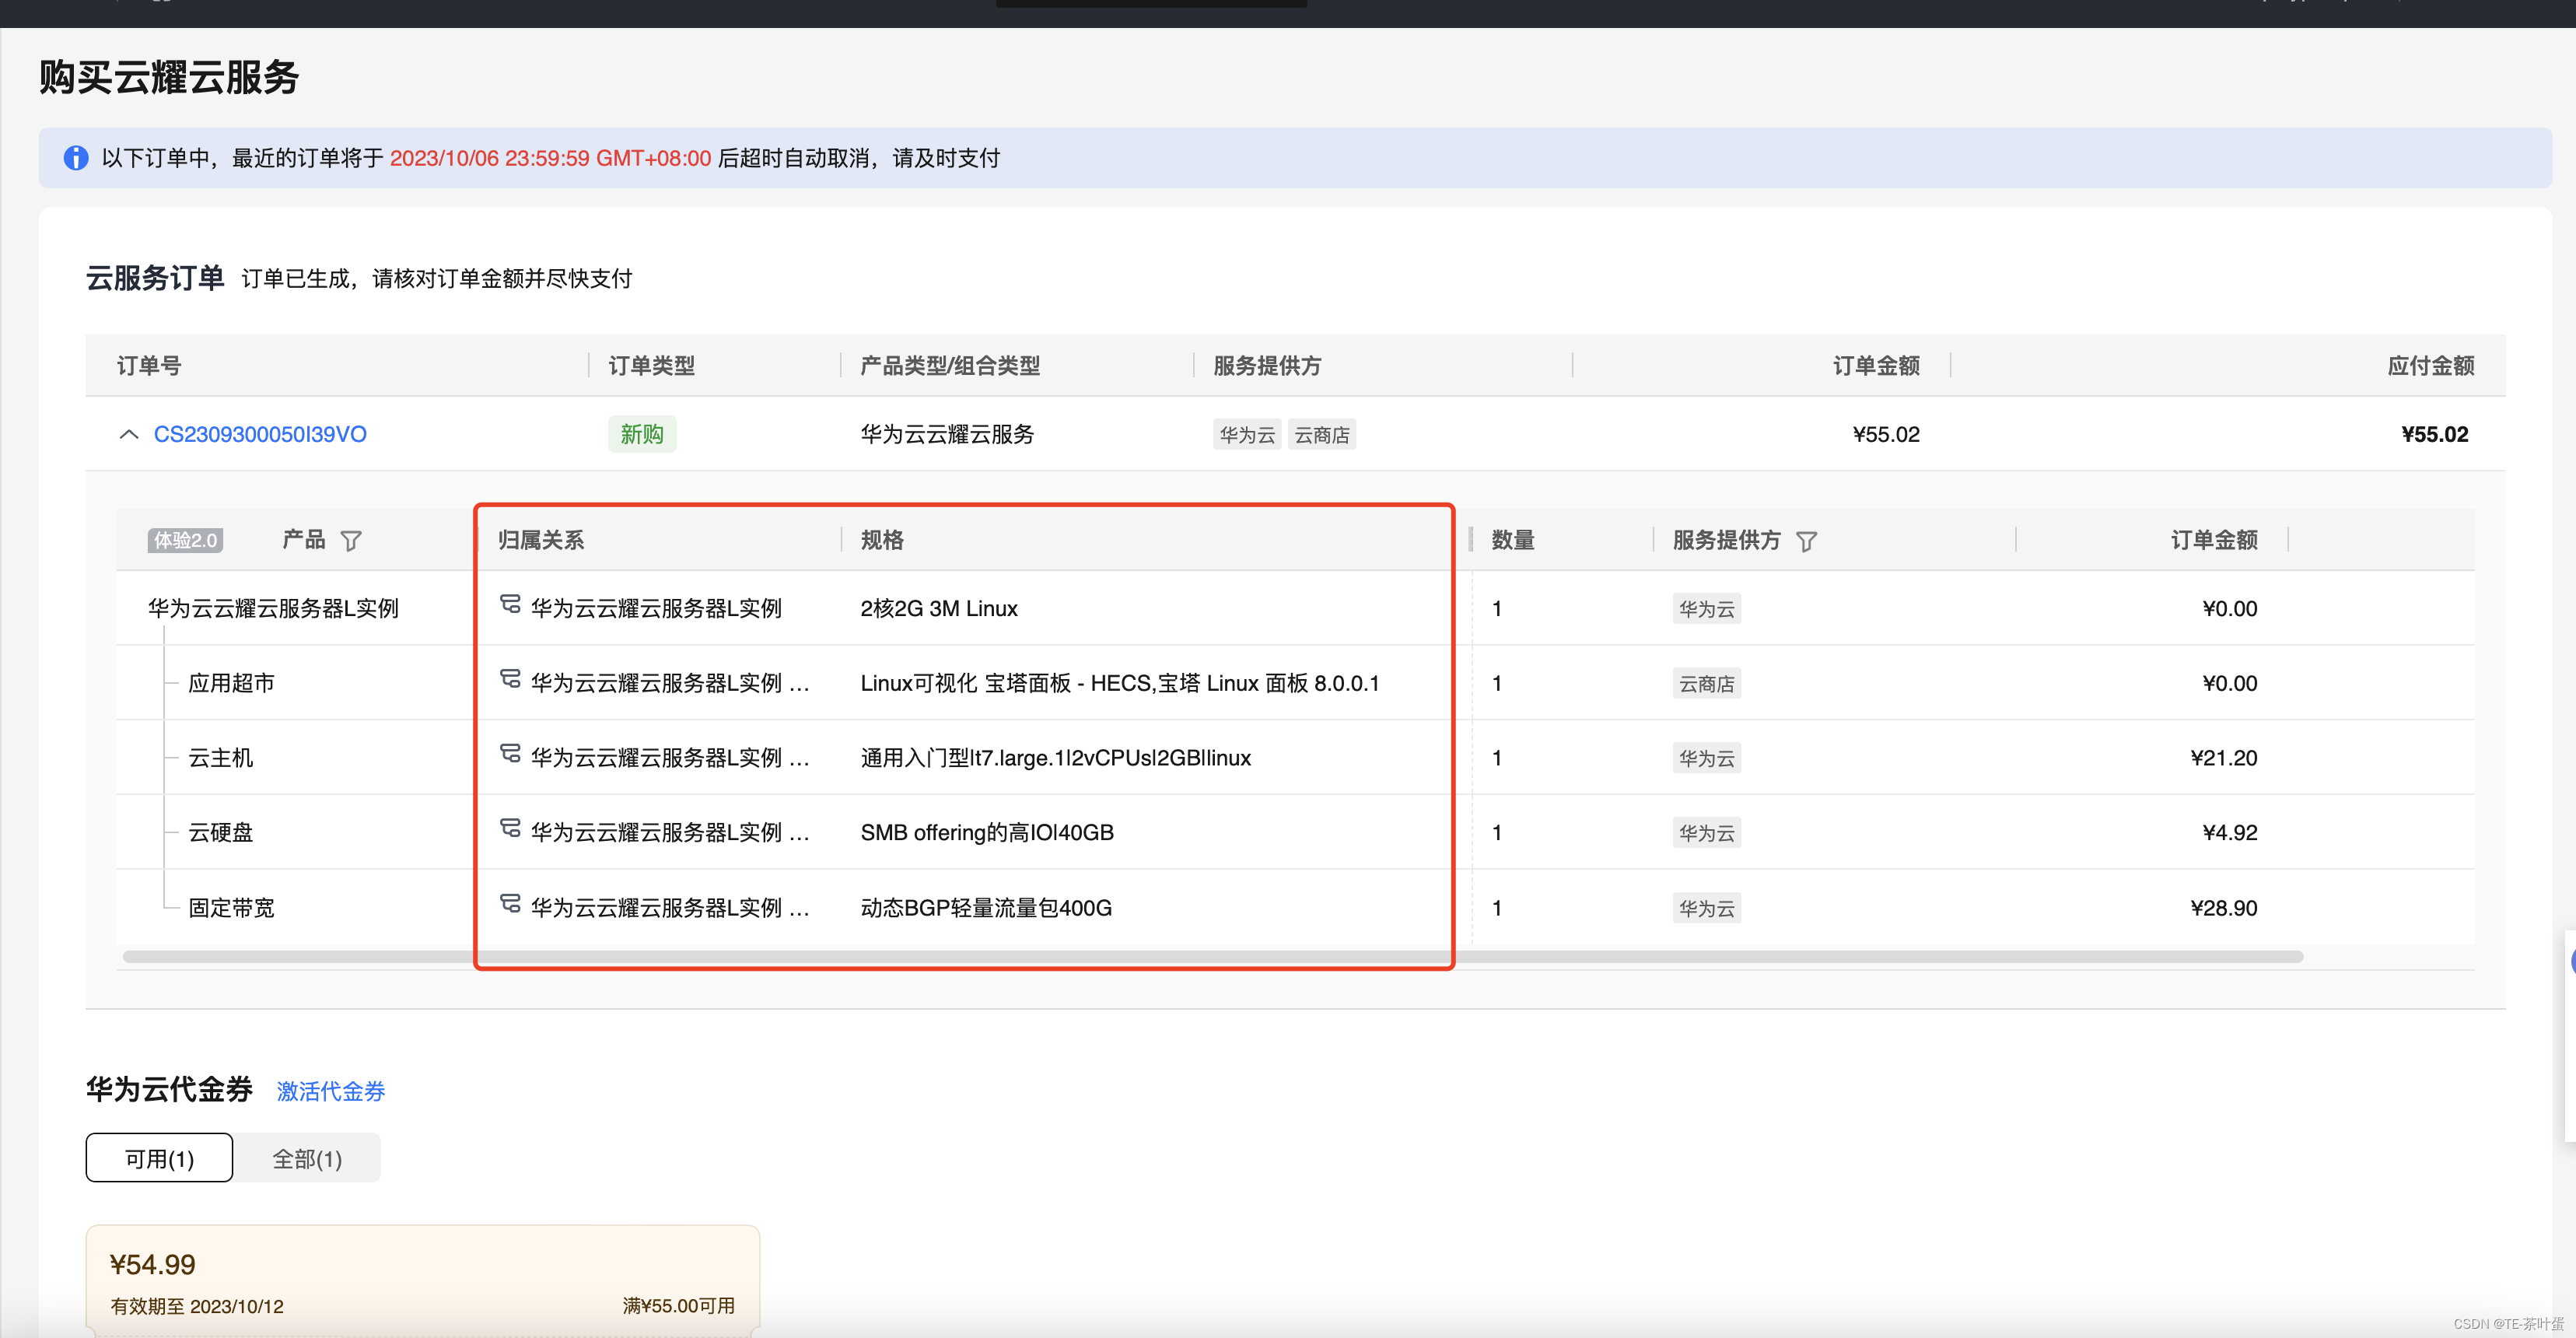
Task: Click hierarchy icon in 云硬盘 row
Action: coord(510,828)
